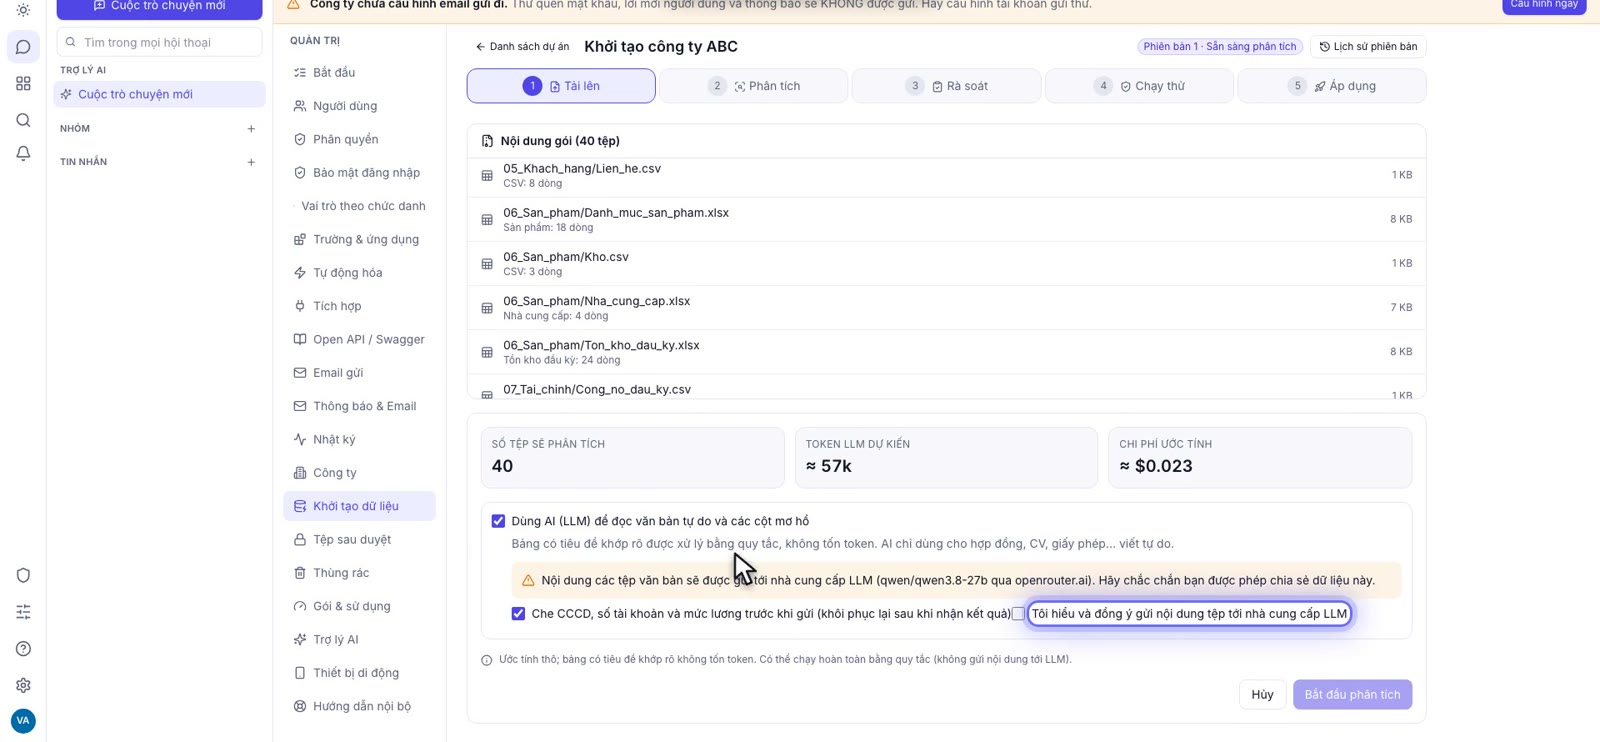Screen dimensions: 1600x742
Task: Check Tôi hiểu và đồng ý gửi nội dung checkbox
Action: tap(1018, 614)
